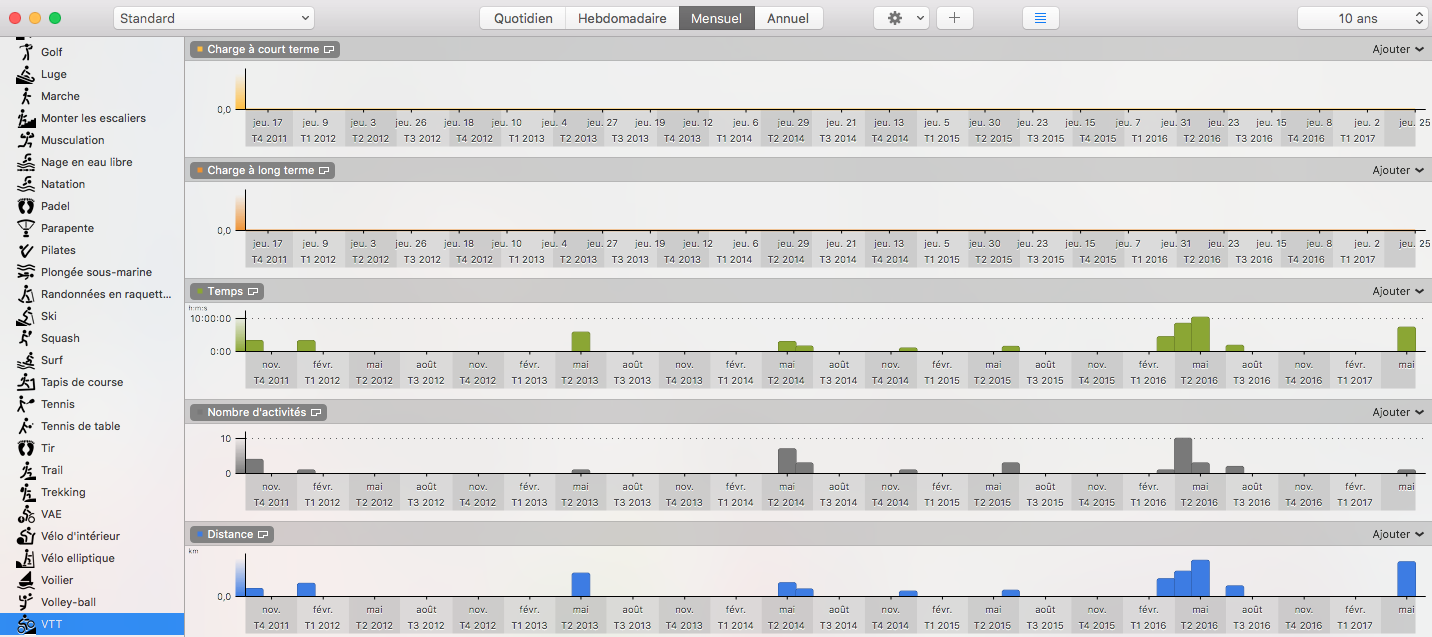This screenshot has width=1432, height=637.
Task: Select the Parapente icon in sidebar
Action: 26,228
